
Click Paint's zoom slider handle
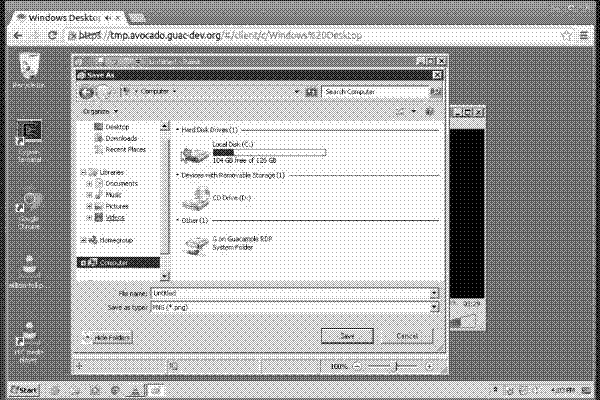396,366
